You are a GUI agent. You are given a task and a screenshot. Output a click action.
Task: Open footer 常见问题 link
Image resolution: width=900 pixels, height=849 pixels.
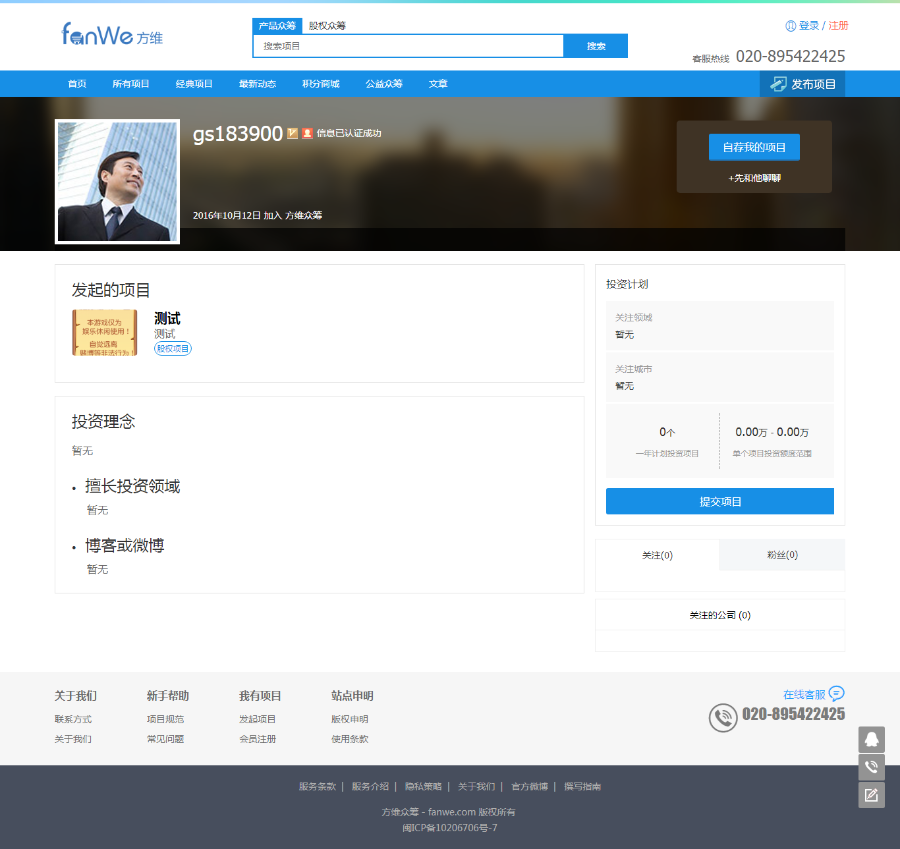pos(165,739)
